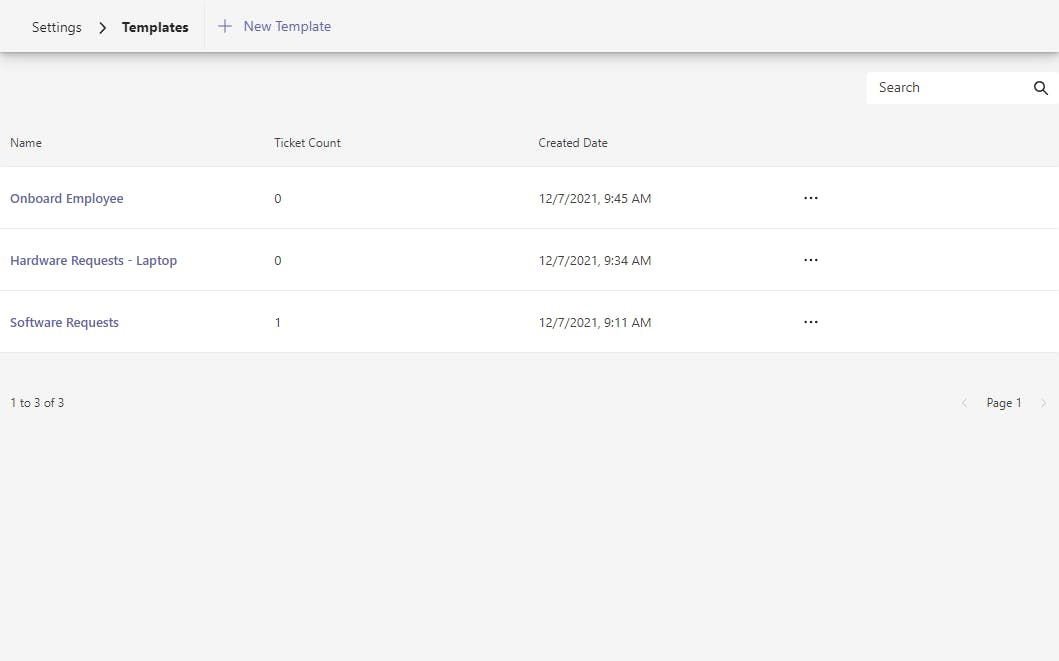Click the Page 1 indicator

click(x=1004, y=403)
